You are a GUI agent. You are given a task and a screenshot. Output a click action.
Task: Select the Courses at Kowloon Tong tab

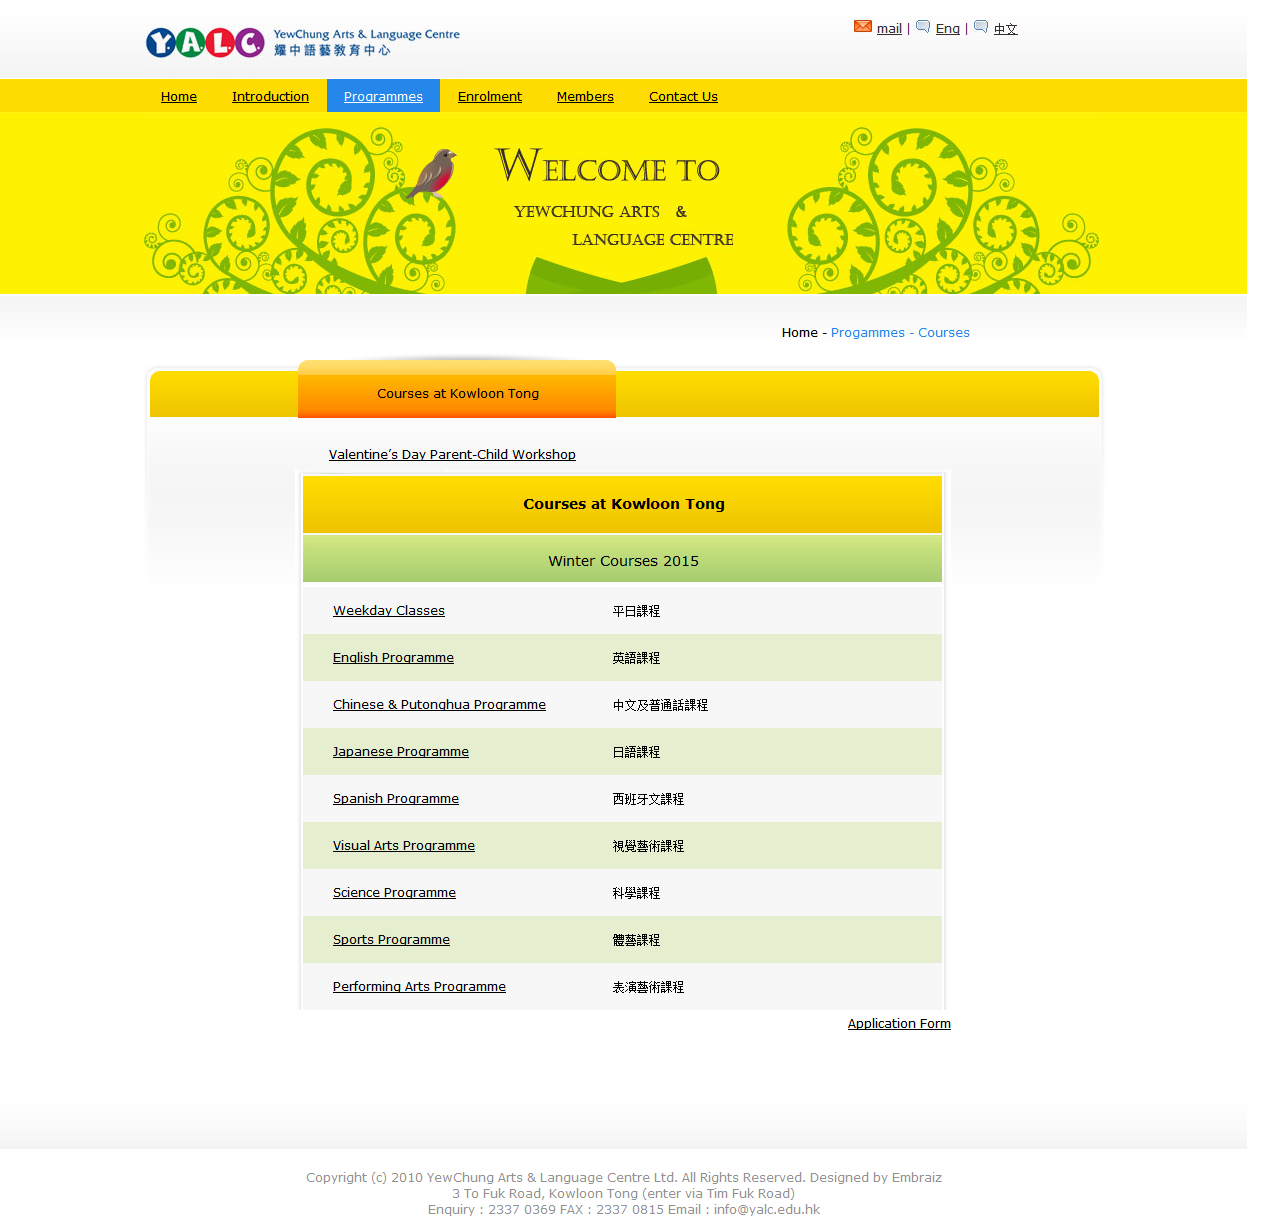click(457, 394)
